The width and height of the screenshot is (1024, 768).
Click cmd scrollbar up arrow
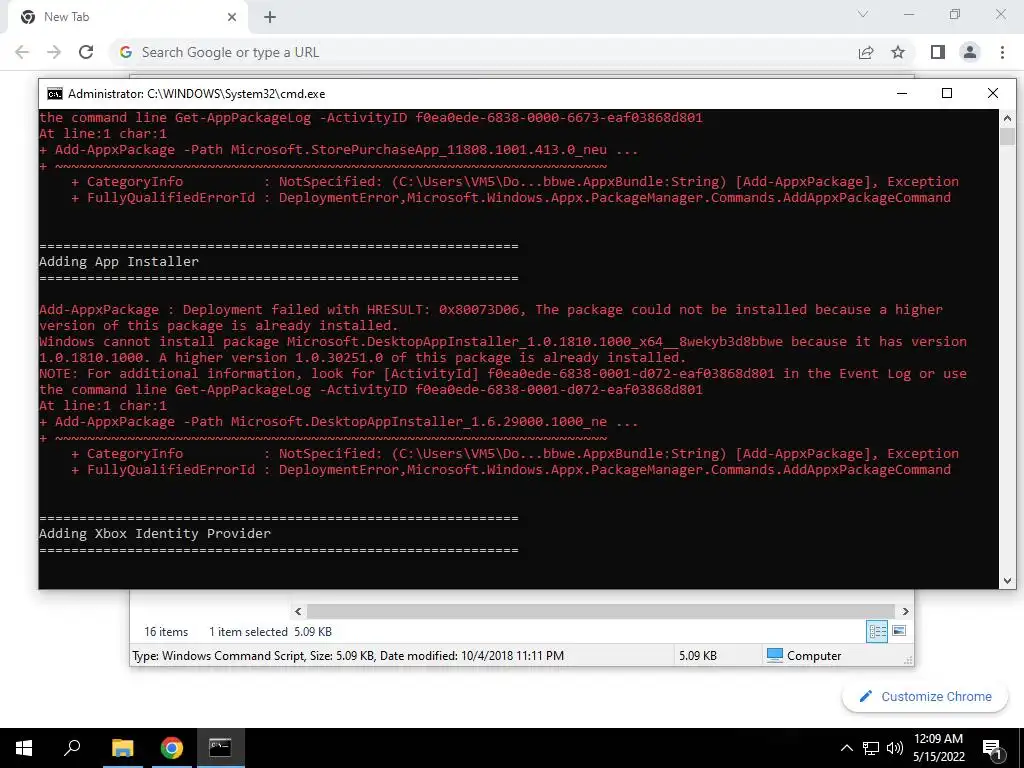pyautogui.click(x=1007, y=118)
